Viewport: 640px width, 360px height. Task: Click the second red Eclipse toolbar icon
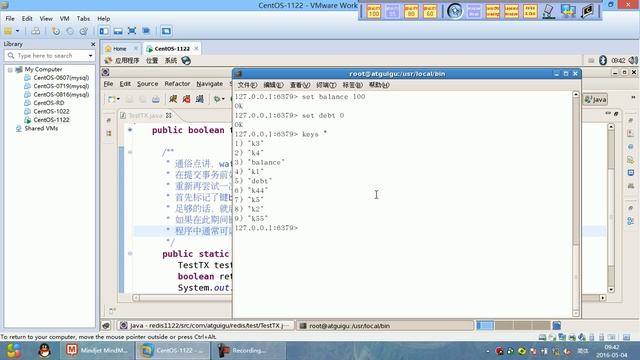pyautogui.click(x=186, y=99)
